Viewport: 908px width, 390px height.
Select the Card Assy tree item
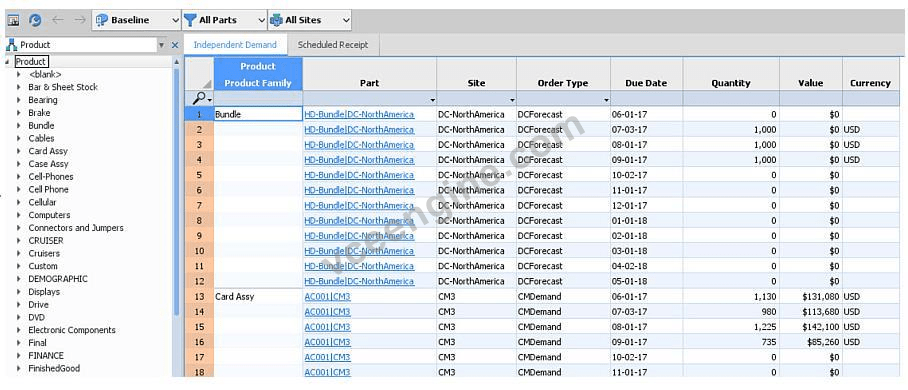click(x=48, y=151)
